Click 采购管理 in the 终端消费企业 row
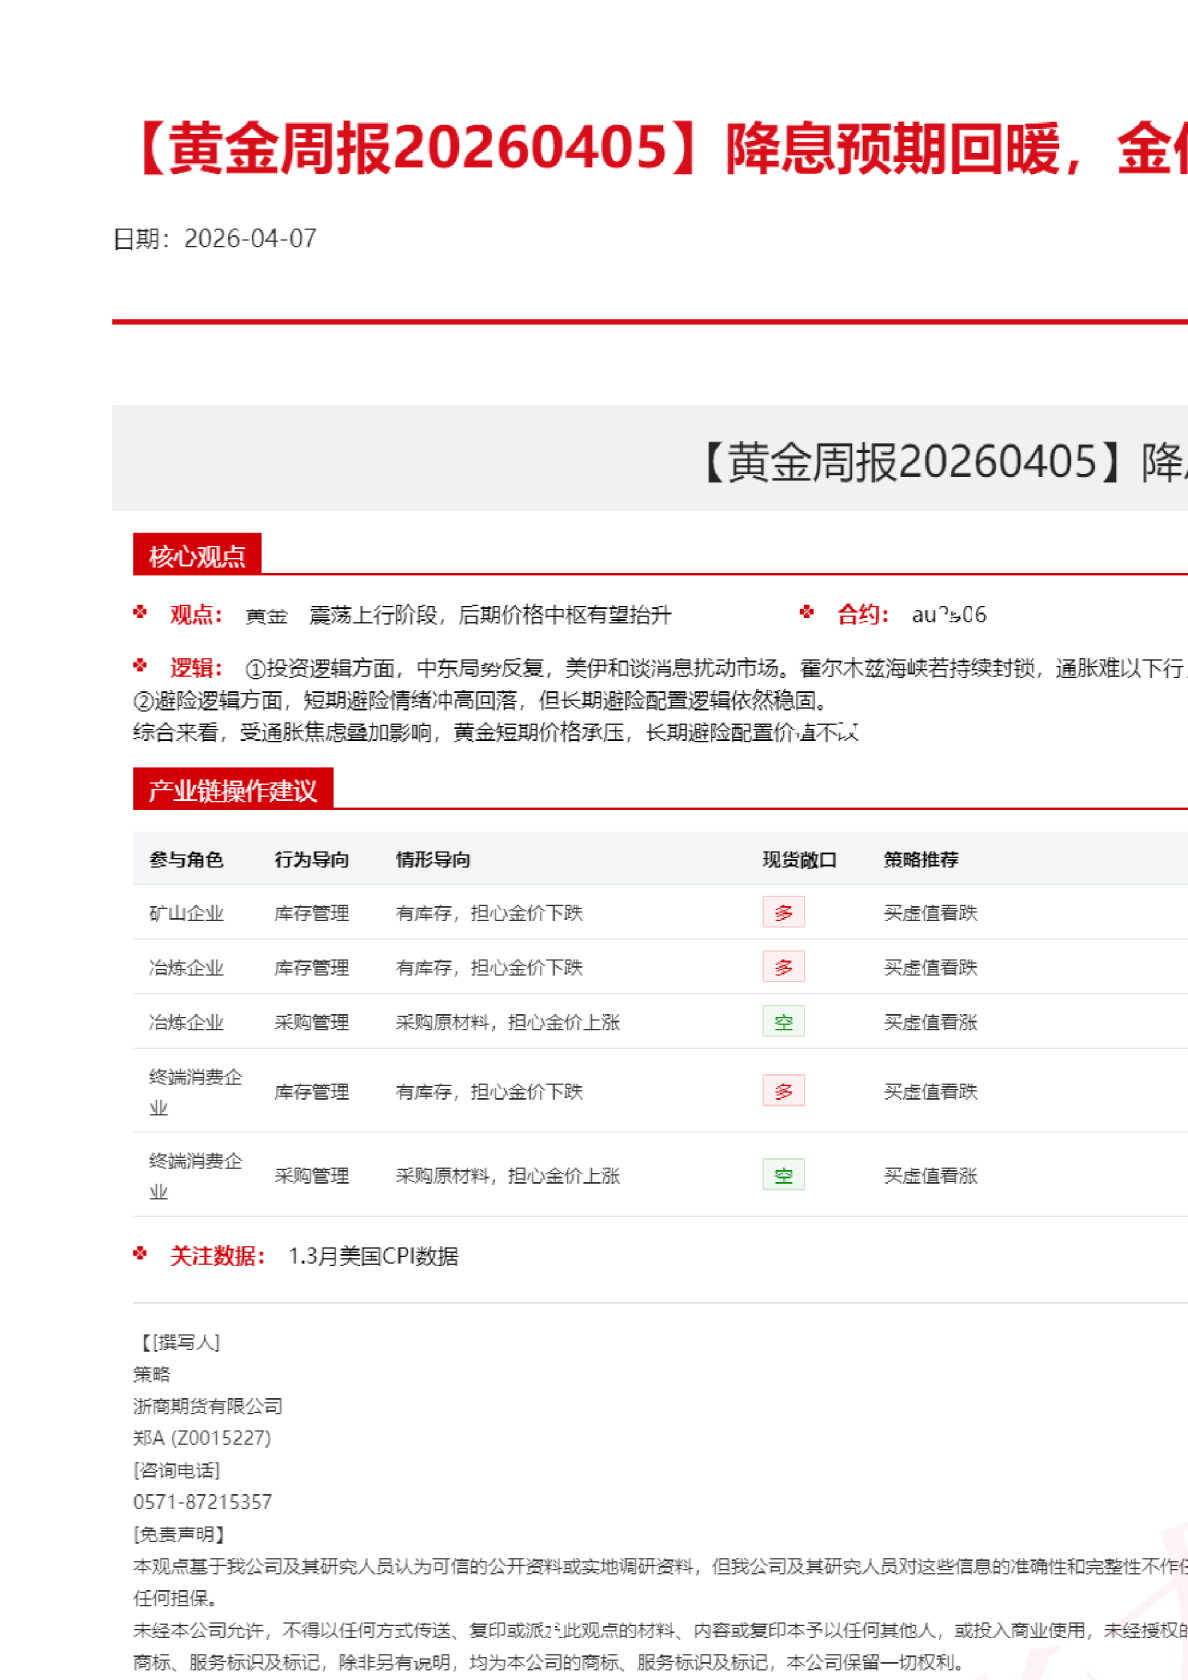 [x=312, y=1176]
